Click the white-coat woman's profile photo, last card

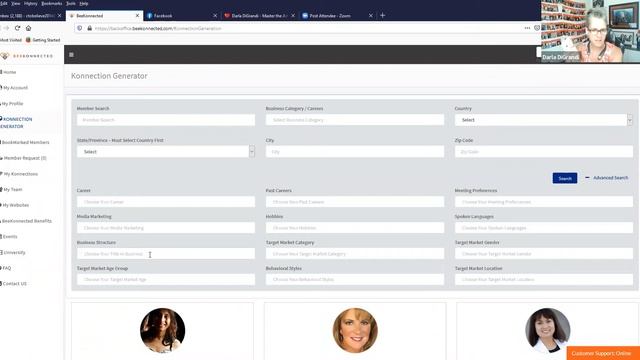548,330
